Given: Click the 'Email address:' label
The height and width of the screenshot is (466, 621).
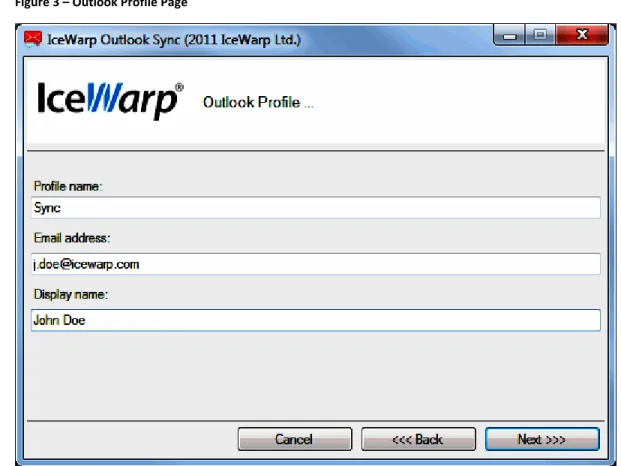Looking at the screenshot, I should click(72, 238).
